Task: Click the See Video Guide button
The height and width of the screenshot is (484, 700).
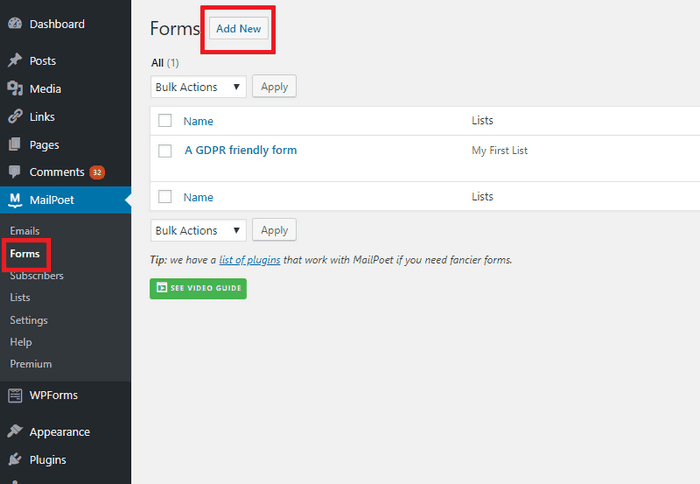Action: pos(198,288)
